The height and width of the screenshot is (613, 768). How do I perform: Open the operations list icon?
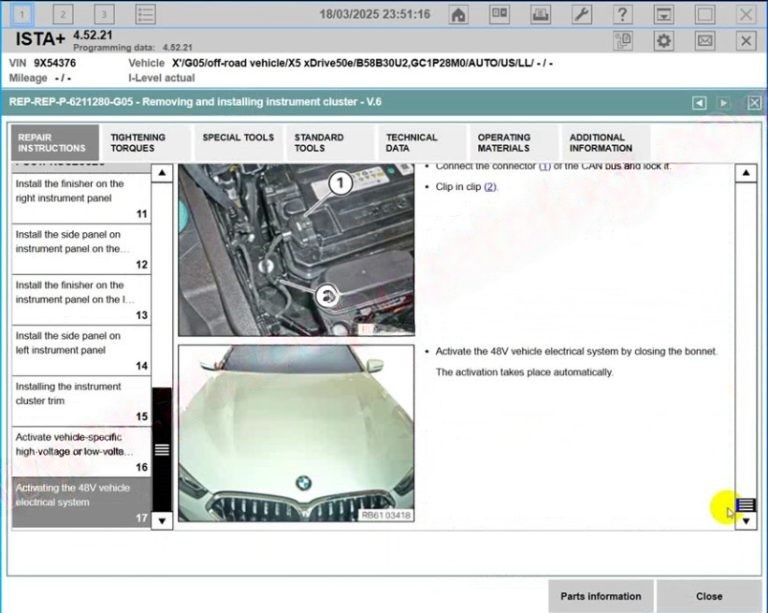click(x=145, y=14)
